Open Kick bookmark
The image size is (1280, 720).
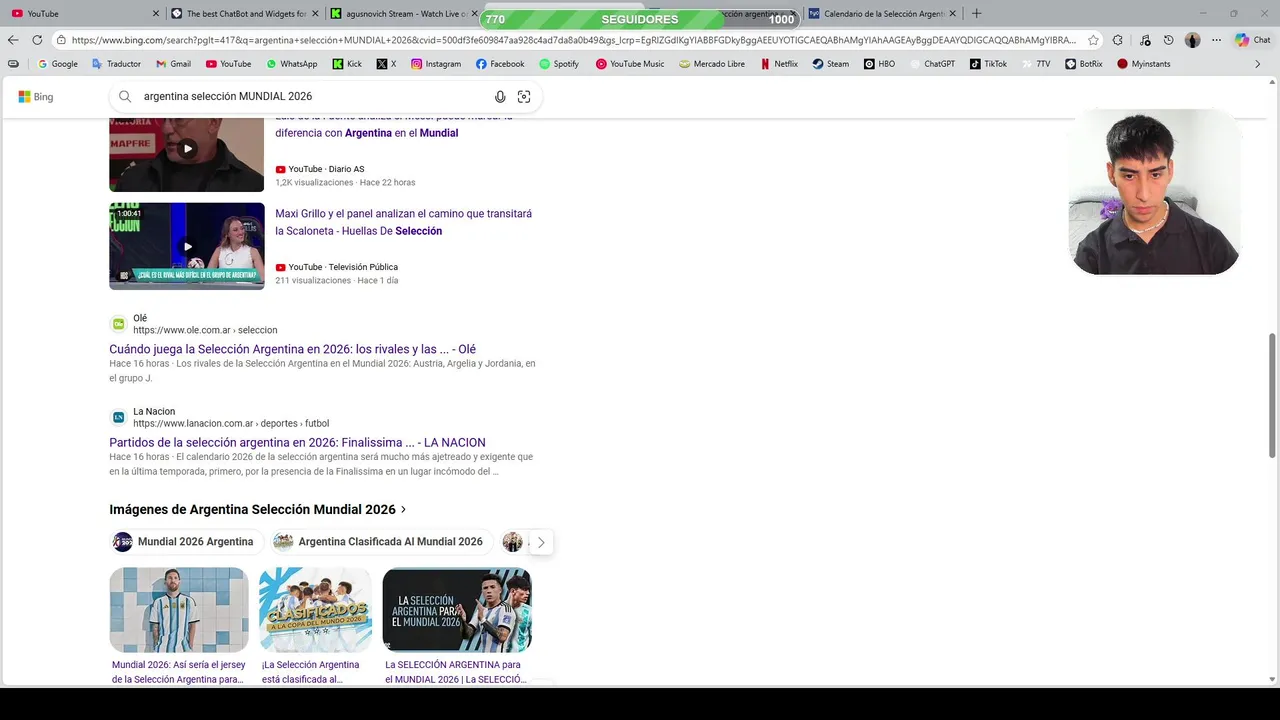(347, 64)
